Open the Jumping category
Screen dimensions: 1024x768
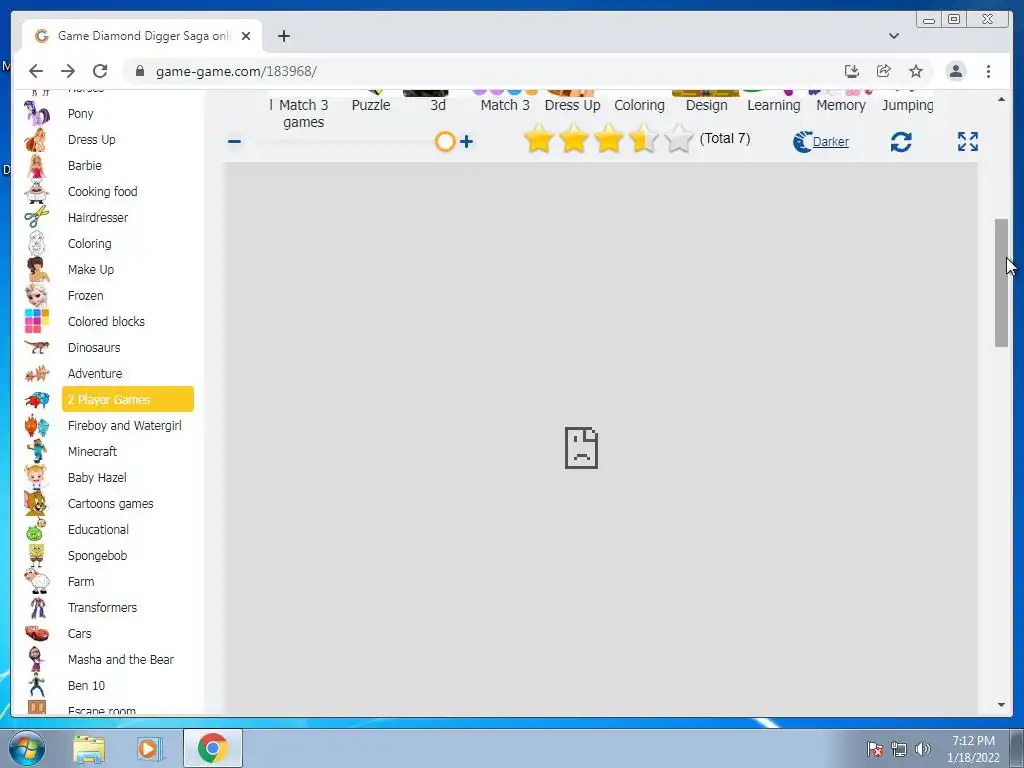[x=908, y=105]
